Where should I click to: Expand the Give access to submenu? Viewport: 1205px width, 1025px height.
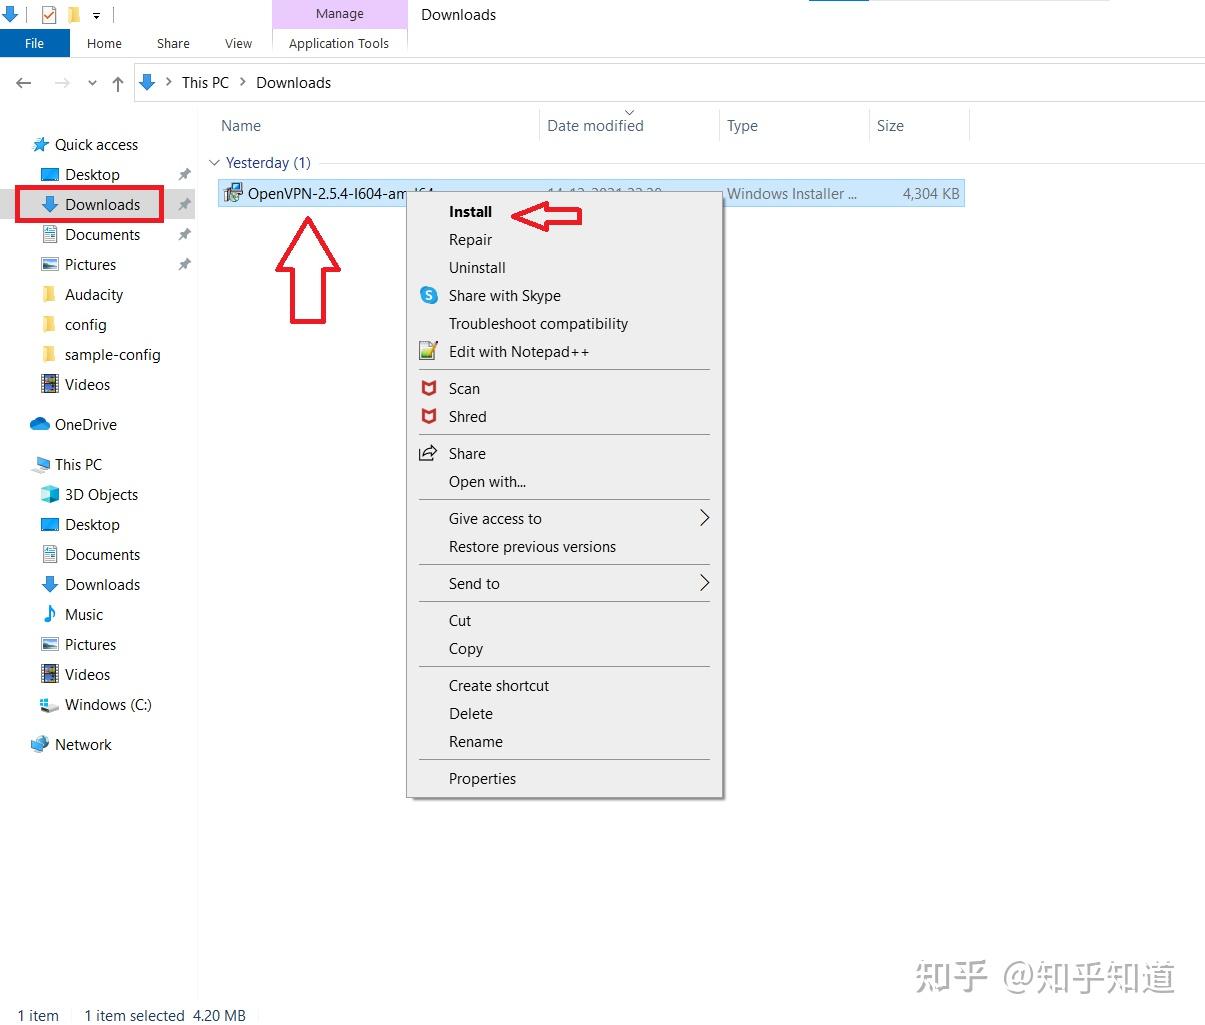pyautogui.click(x=564, y=519)
